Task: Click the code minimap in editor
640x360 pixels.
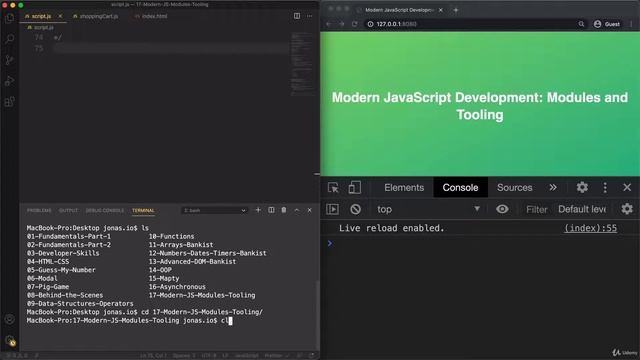Action: pos(302,63)
